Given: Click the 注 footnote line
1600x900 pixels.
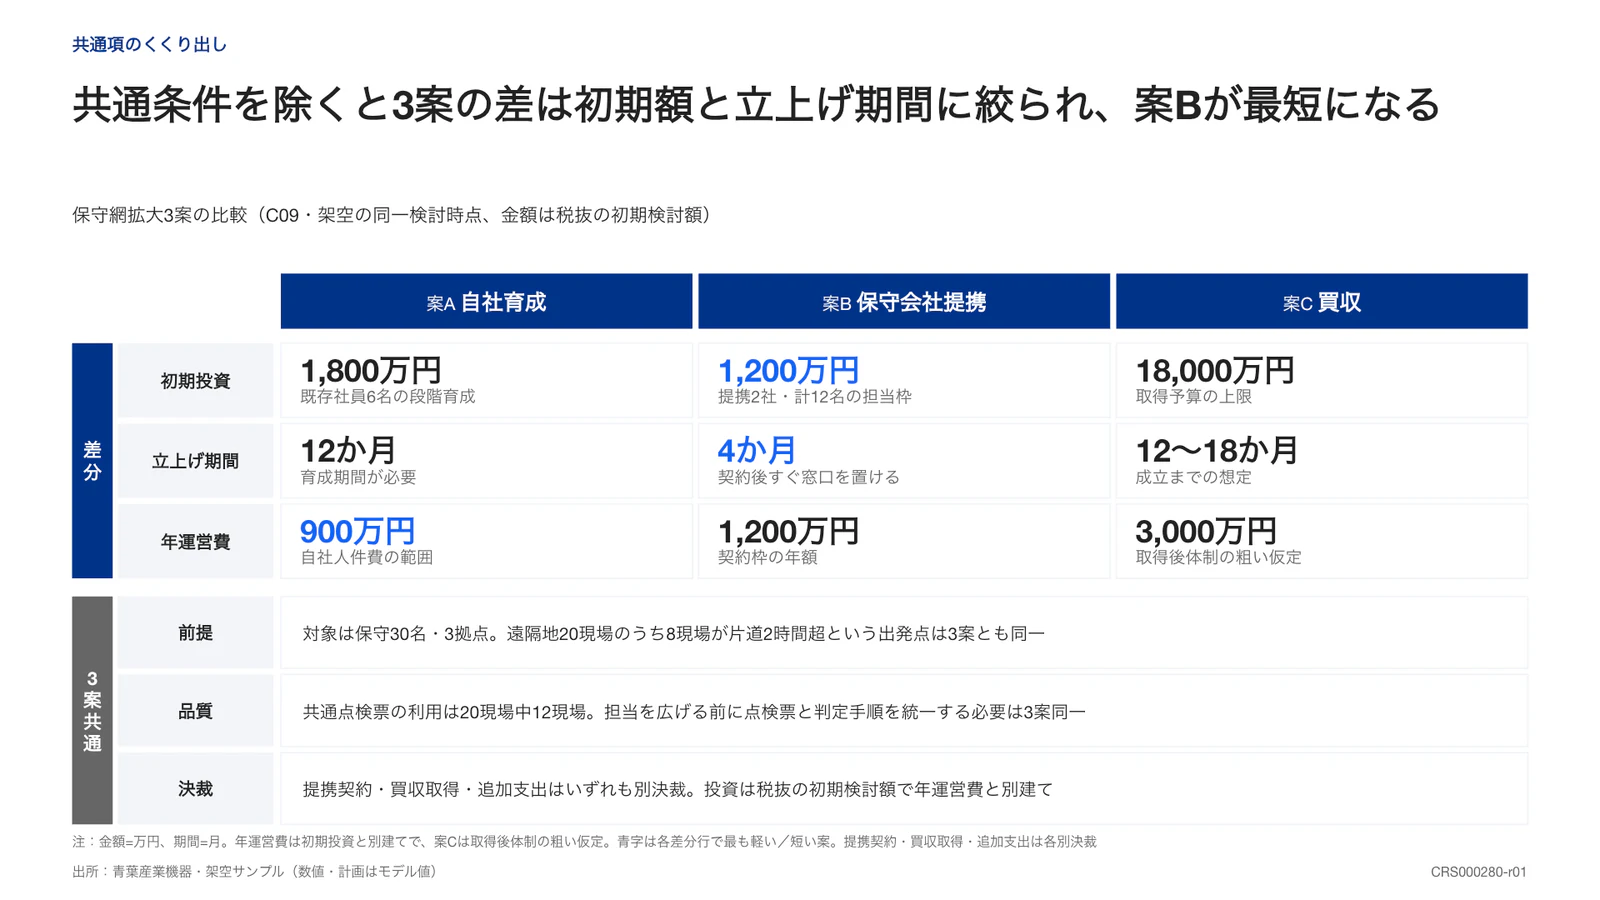Looking at the screenshot, I should pyautogui.click(x=584, y=842).
